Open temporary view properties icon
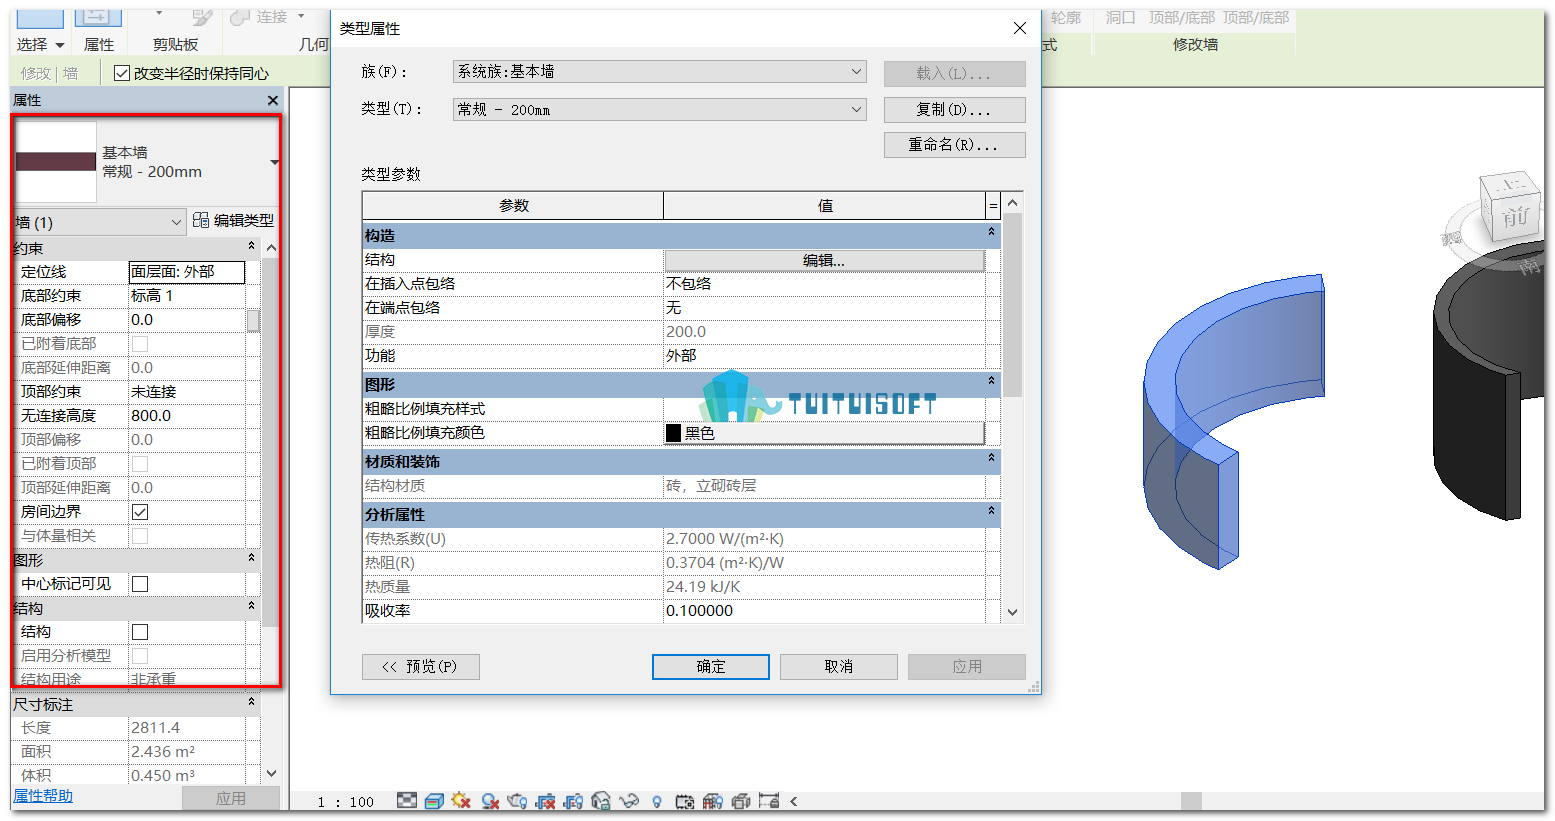The image size is (1555, 821). [x=685, y=801]
